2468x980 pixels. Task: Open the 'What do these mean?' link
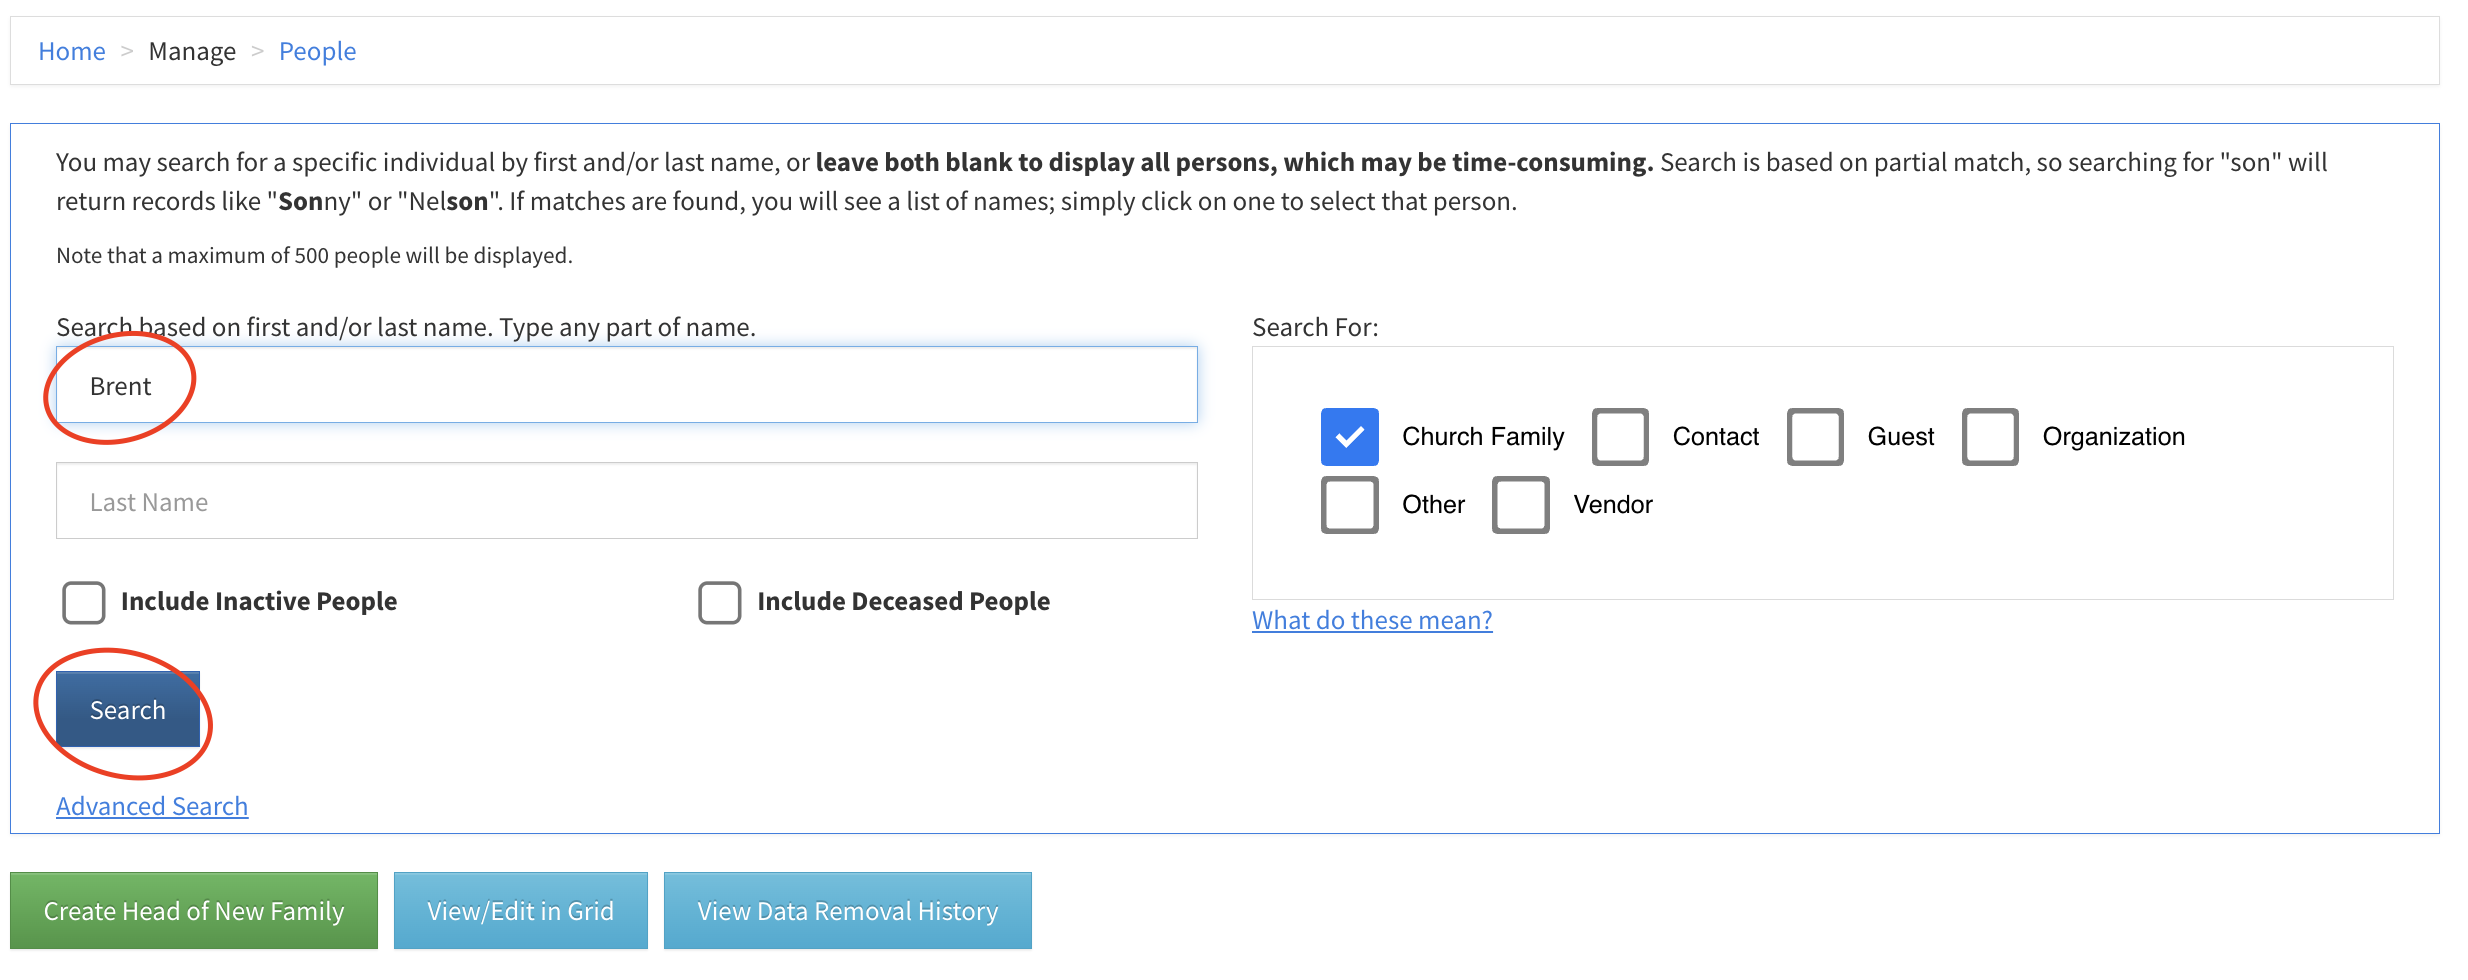(1371, 620)
